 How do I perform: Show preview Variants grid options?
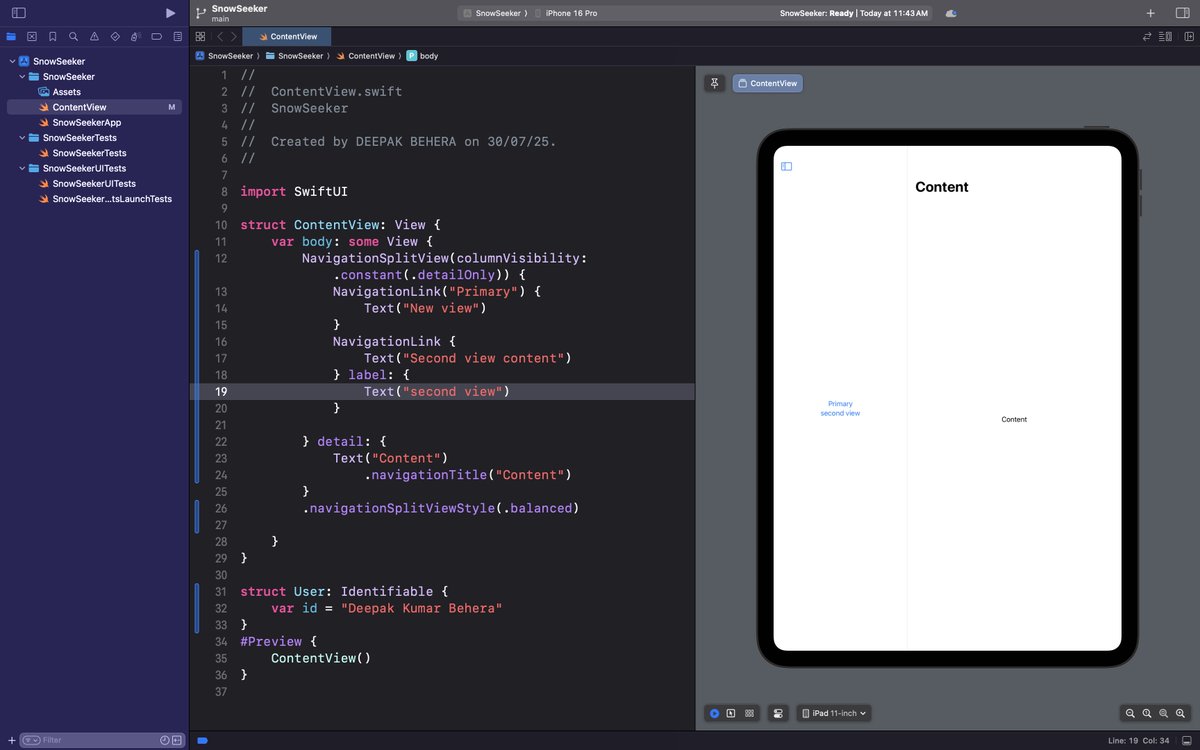click(x=749, y=713)
